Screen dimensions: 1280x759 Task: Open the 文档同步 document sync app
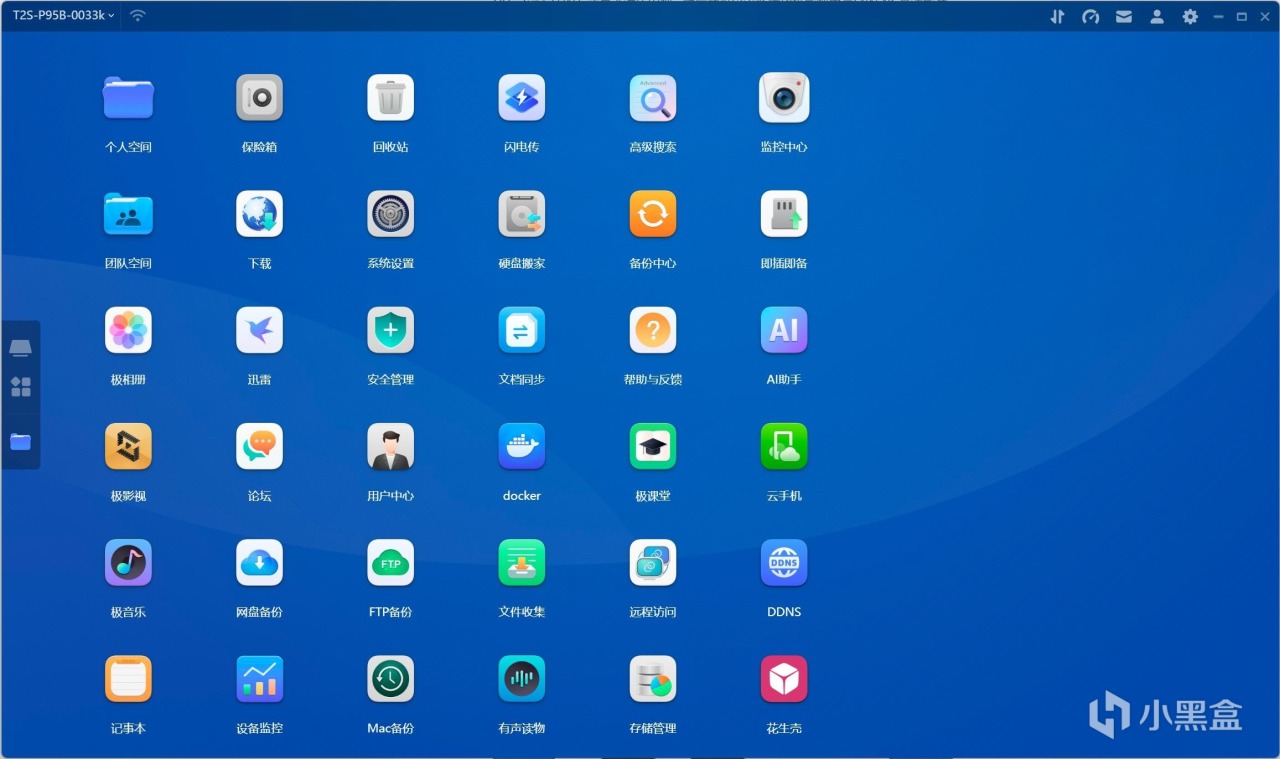[522, 330]
